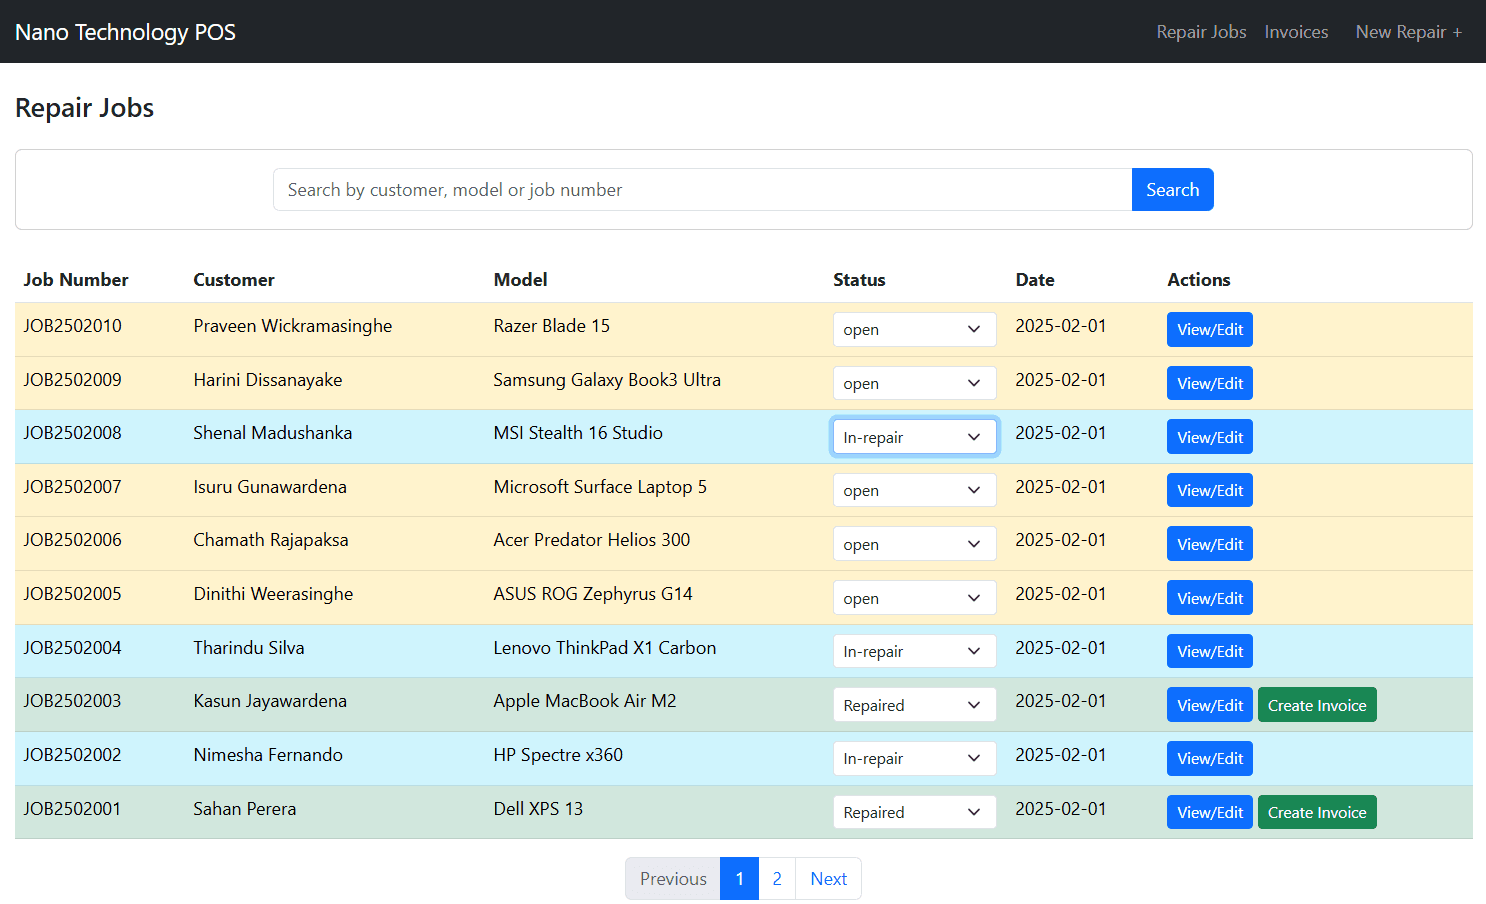The image size is (1486, 904).
Task: Click the Nano Technology POS brand link
Action: [x=125, y=32]
